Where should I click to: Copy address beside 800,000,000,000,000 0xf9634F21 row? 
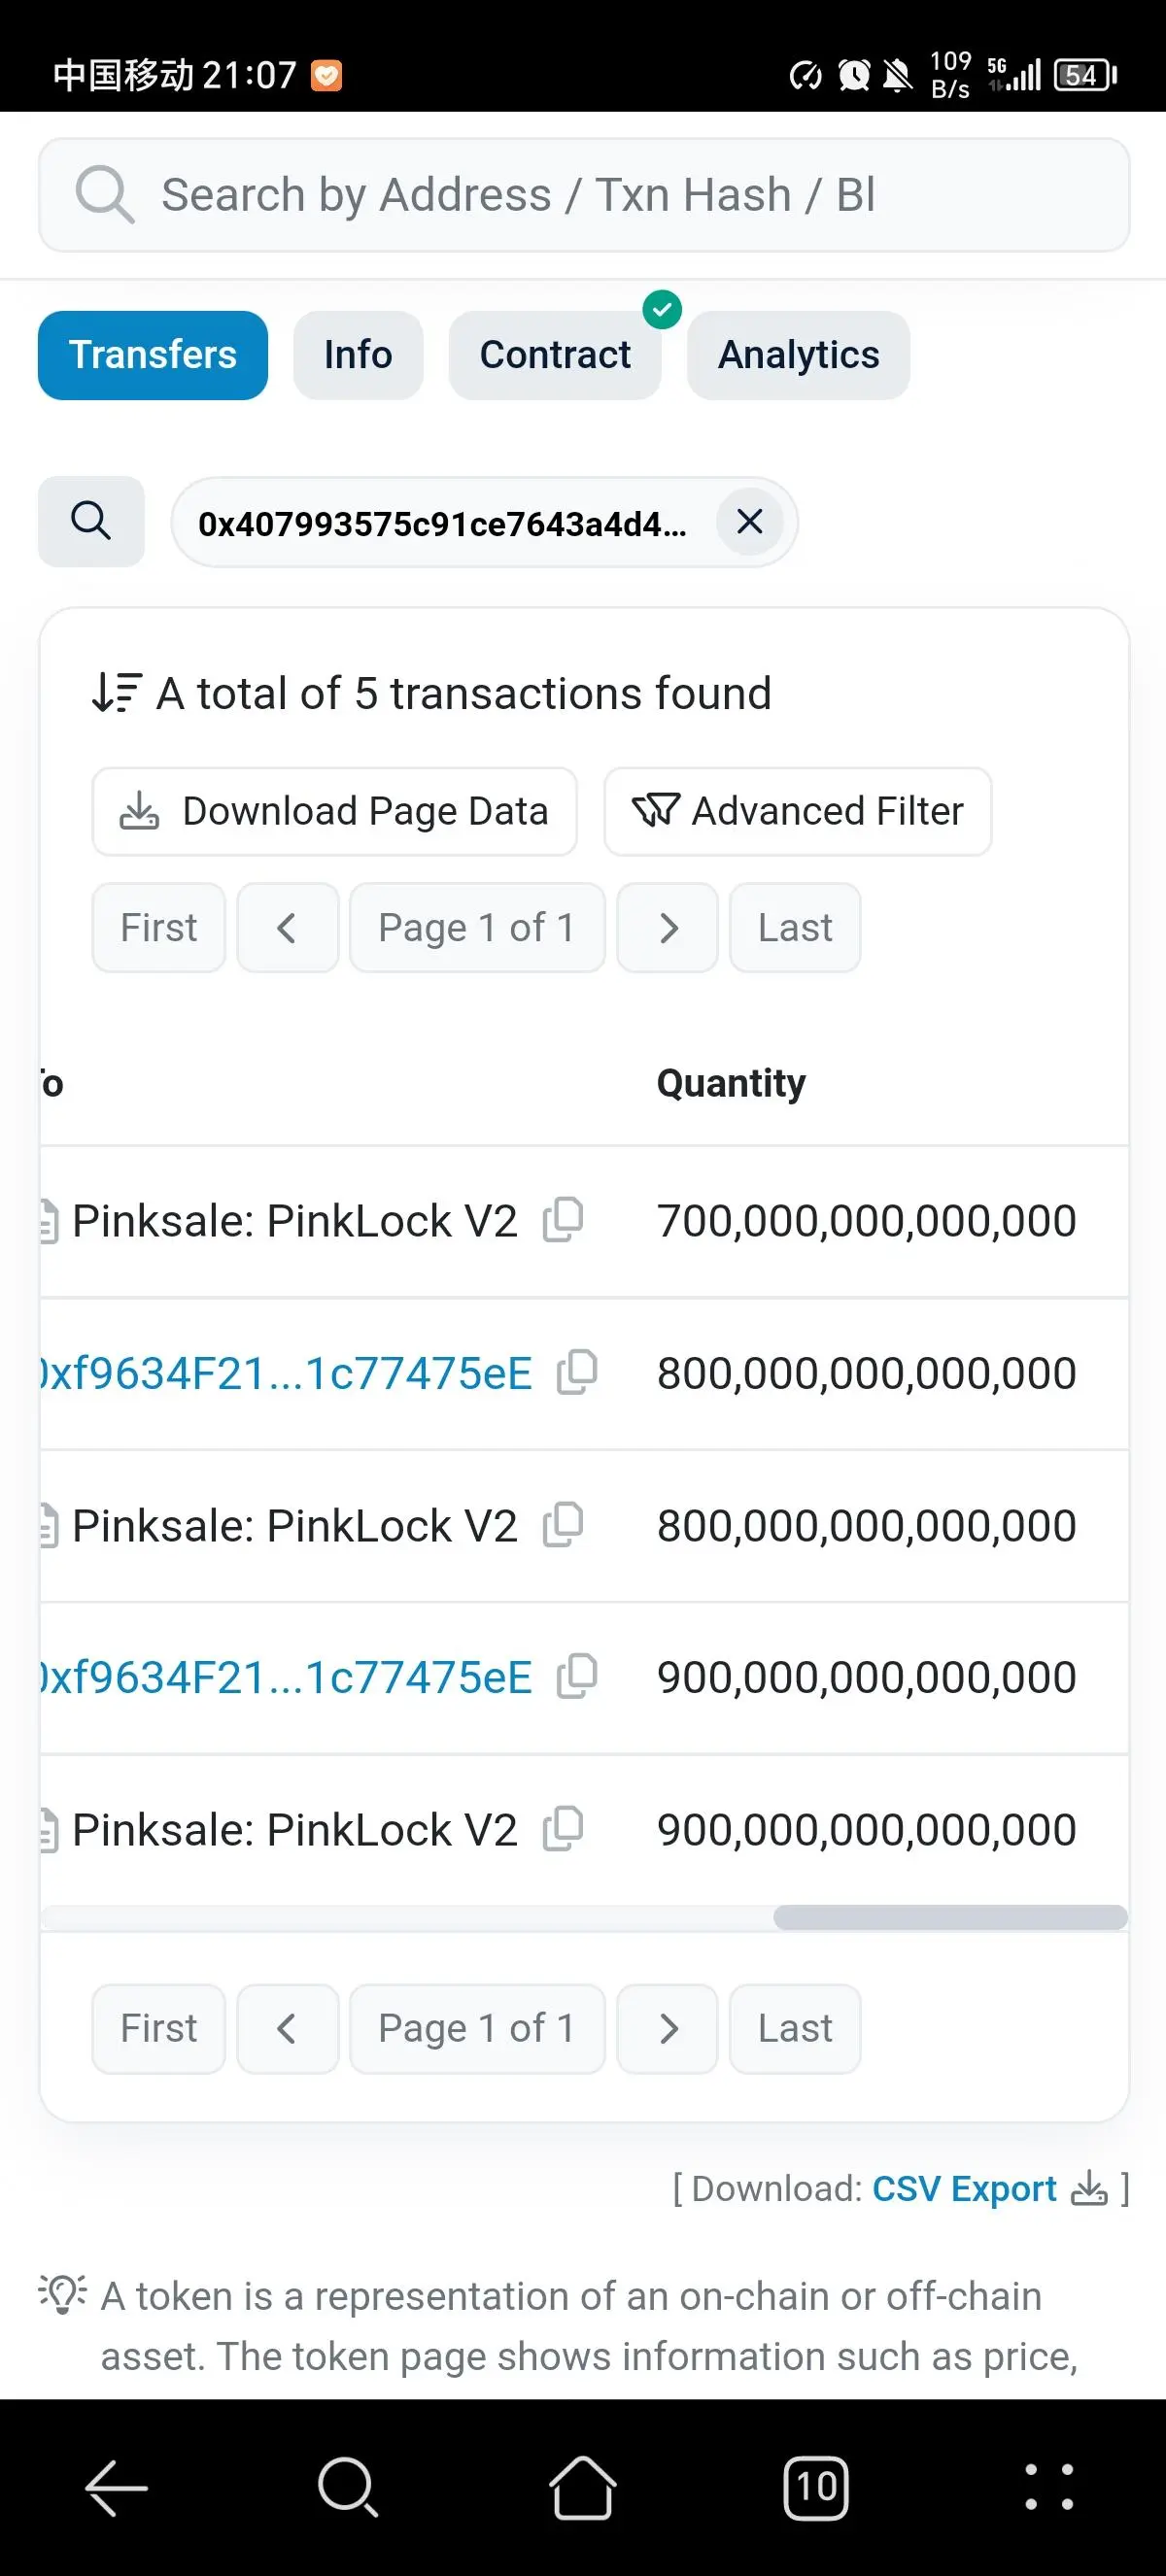pyautogui.click(x=577, y=1372)
